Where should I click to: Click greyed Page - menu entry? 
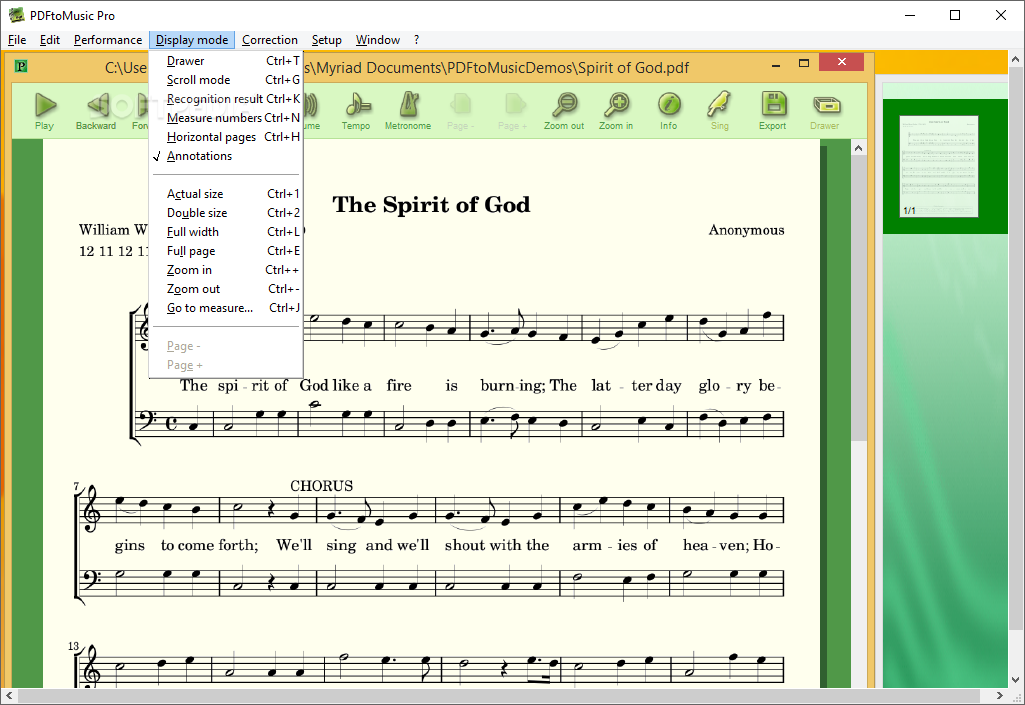(226, 346)
